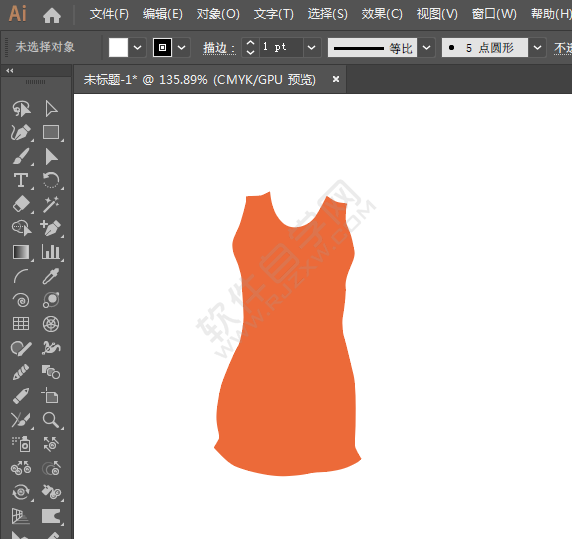572x539 pixels.
Task: Expand the stroke weight dropdown
Action: coord(311,47)
